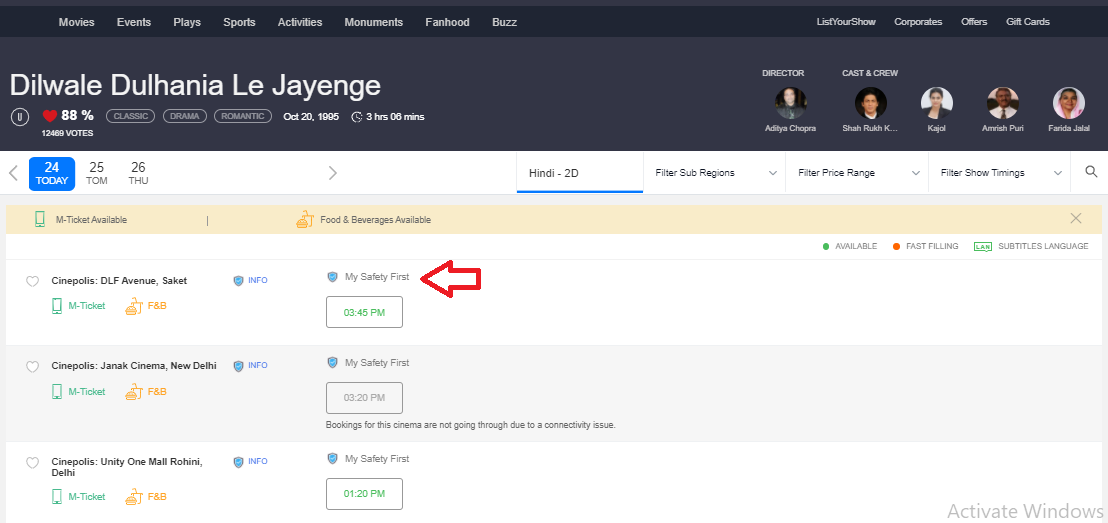Screen dimensions: 1108x523
Task: Favorite Cinepolis Unity One Mall heart
Action: point(32,463)
